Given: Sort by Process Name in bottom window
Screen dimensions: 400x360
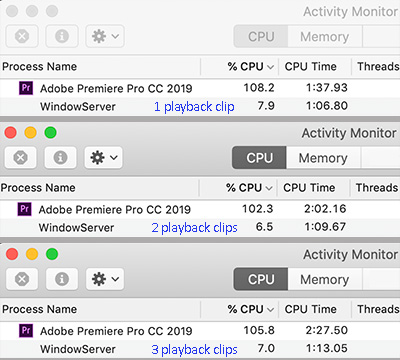Looking at the screenshot, I should point(39,309).
